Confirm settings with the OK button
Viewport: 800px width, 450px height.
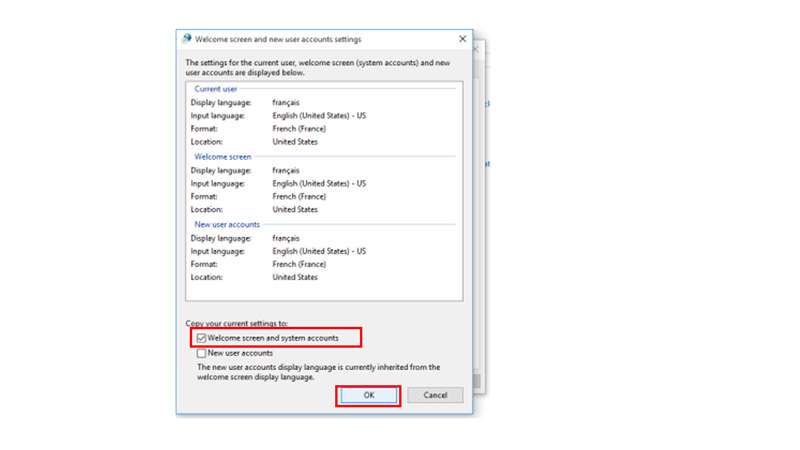pyautogui.click(x=369, y=395)
